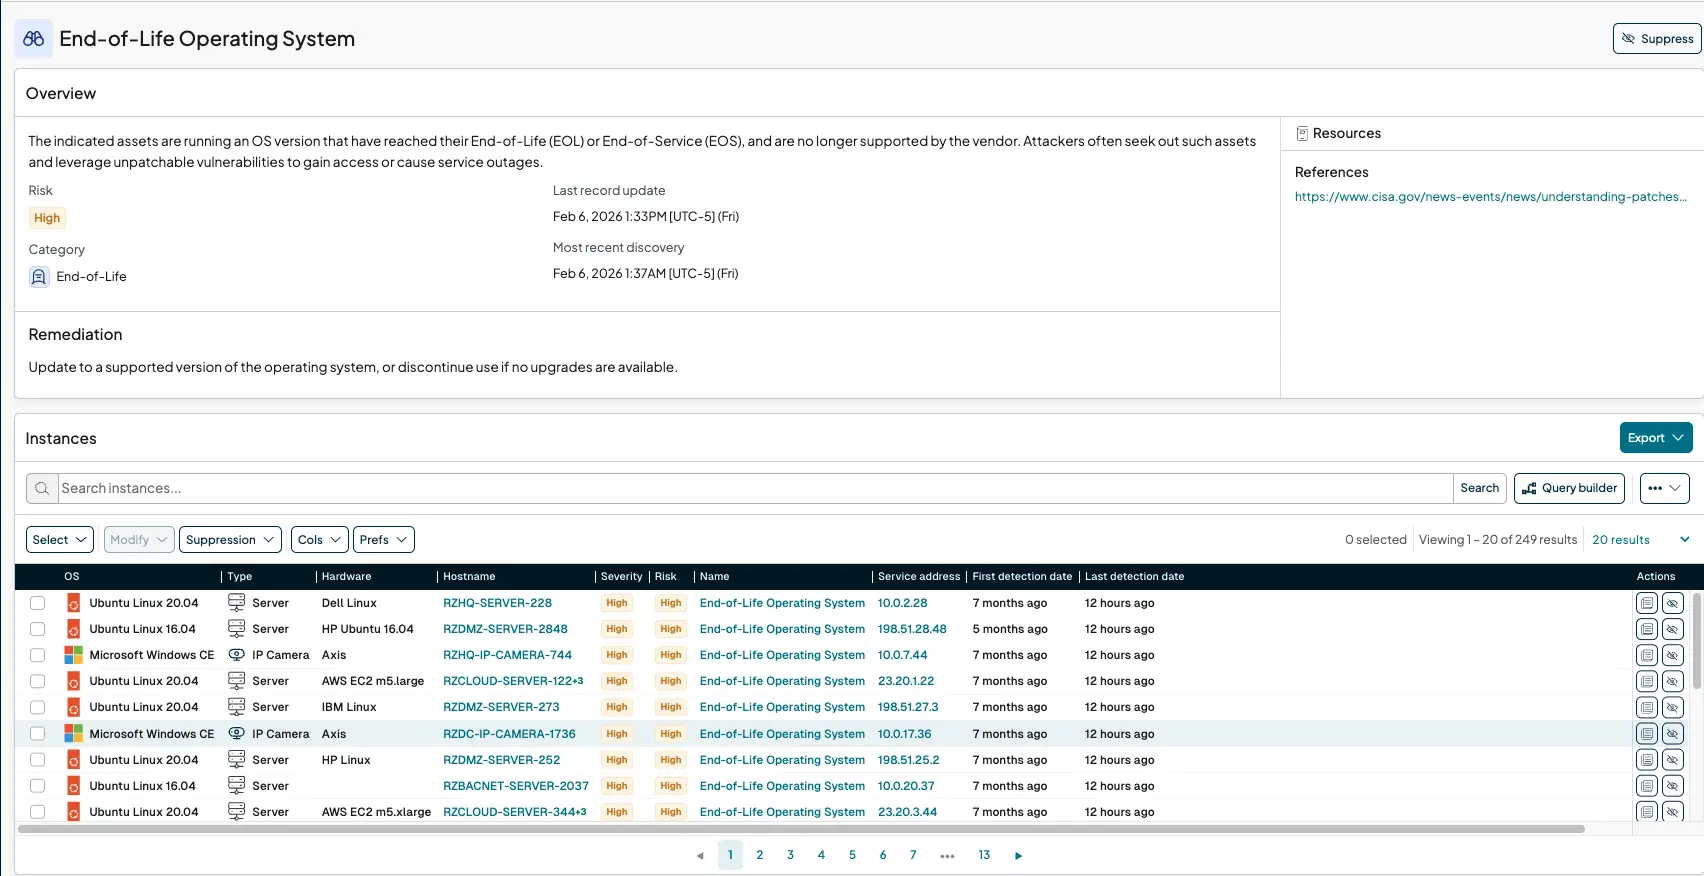The image size is (1704, 876).
Task: Click the Windows OS icon for RZHQ-IP-CAMERA-744
Action: [x=73, y=655]
